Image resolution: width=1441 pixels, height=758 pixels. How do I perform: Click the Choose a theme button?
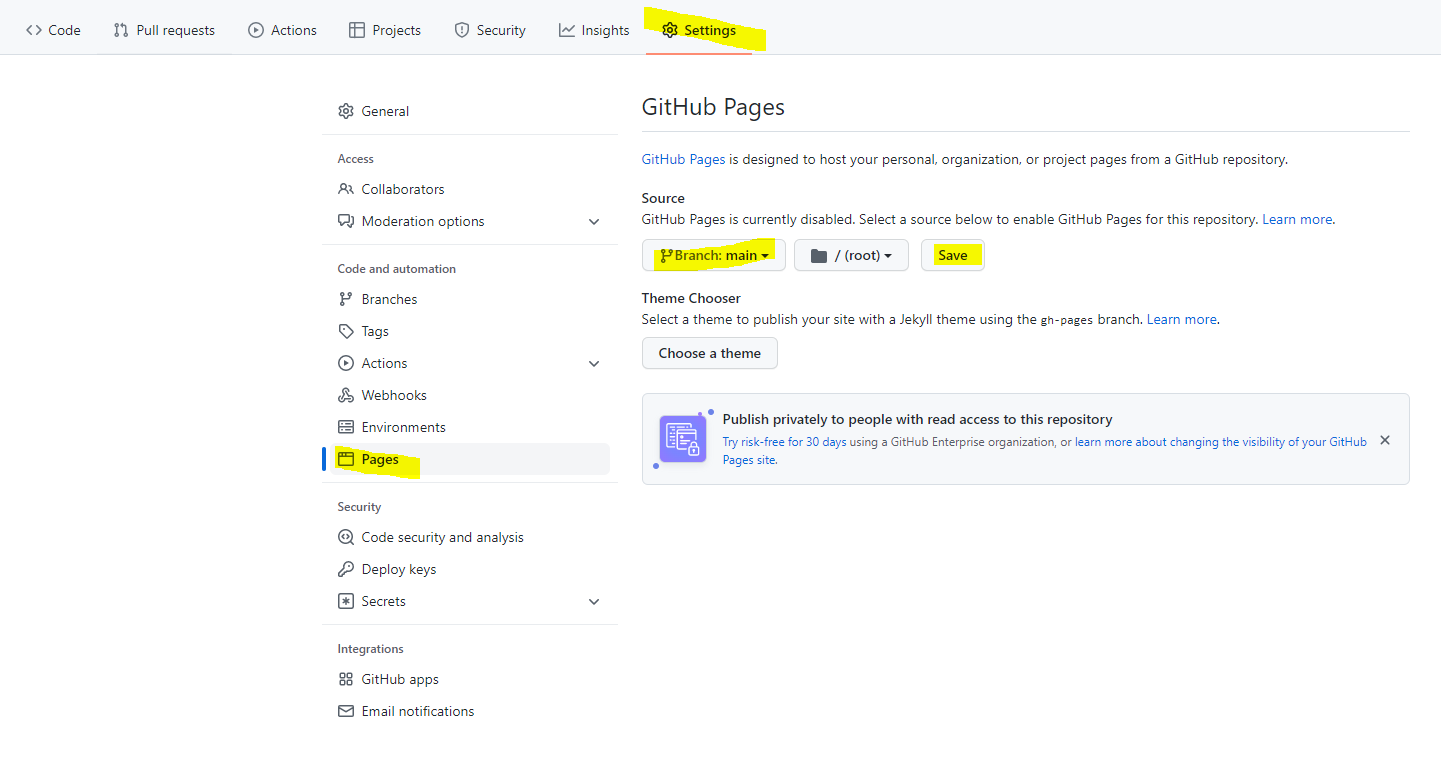(x=710, y=353)
